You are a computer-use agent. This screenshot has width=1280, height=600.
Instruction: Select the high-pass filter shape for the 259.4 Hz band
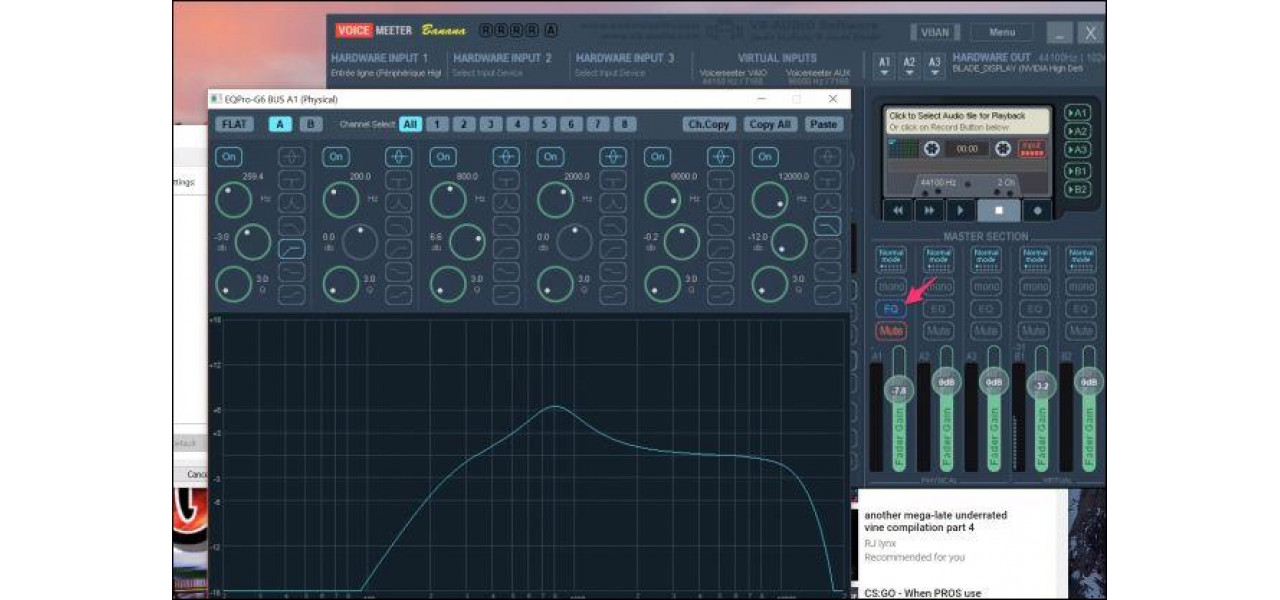(x=292, y=249)
